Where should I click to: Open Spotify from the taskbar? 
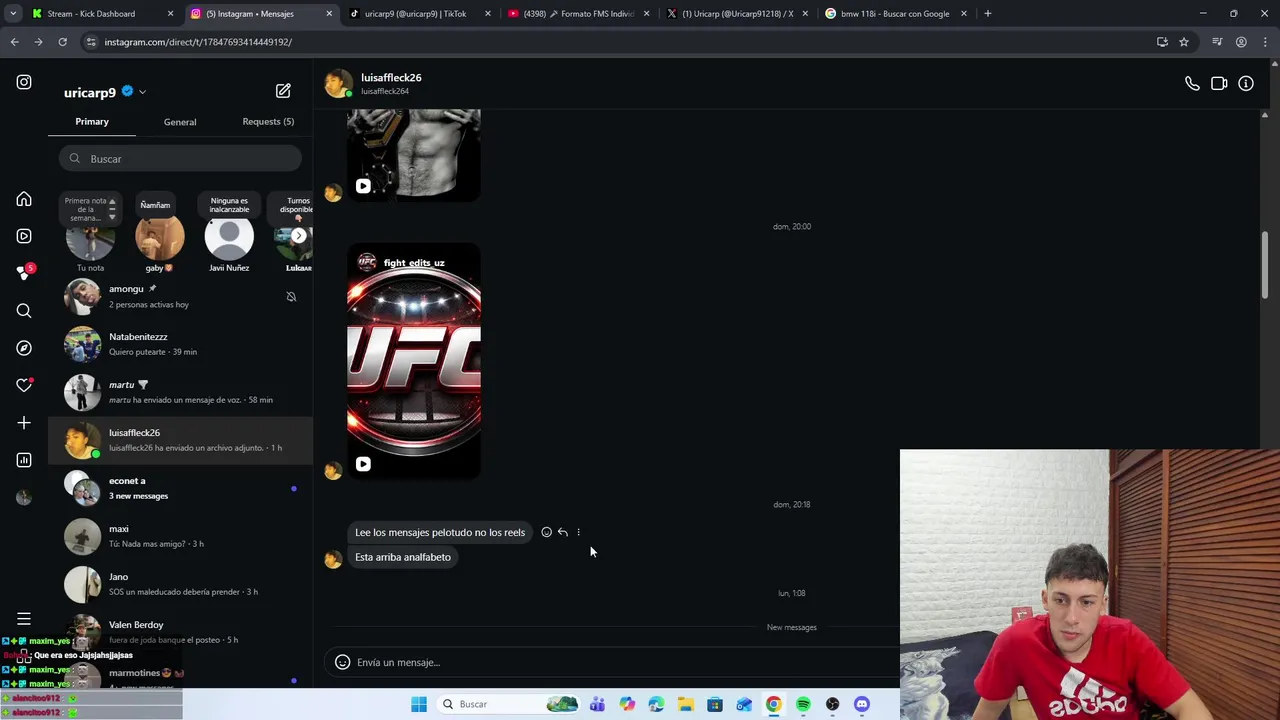pyautogui.click(x=803, y=704)
